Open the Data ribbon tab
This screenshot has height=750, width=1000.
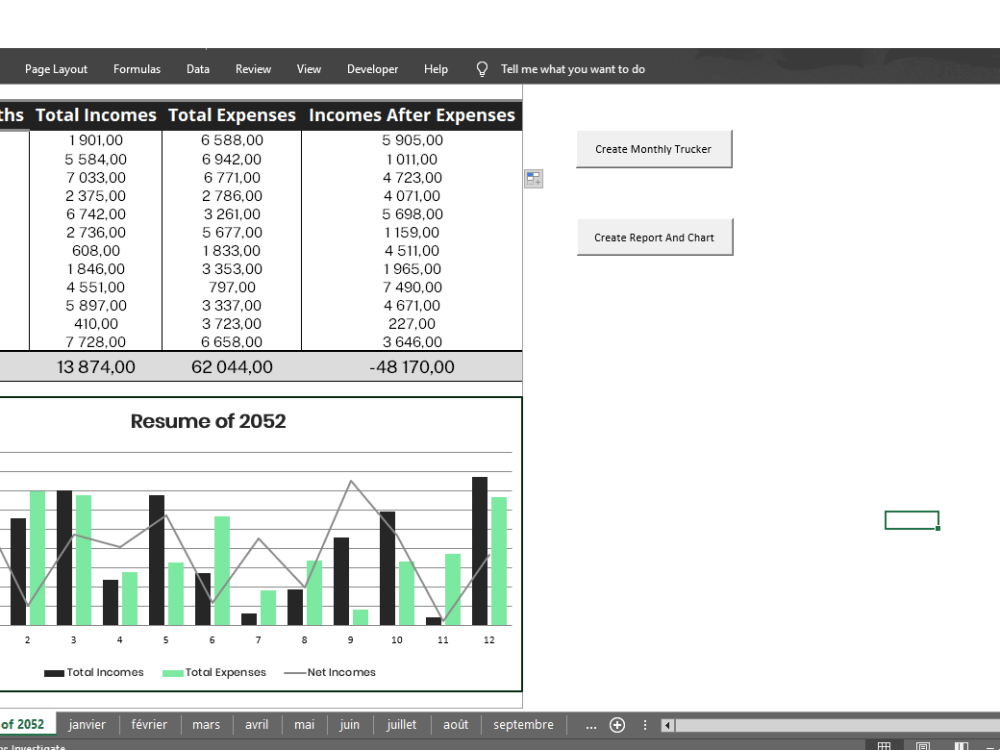pyautogui.click(x=198, y=69)
